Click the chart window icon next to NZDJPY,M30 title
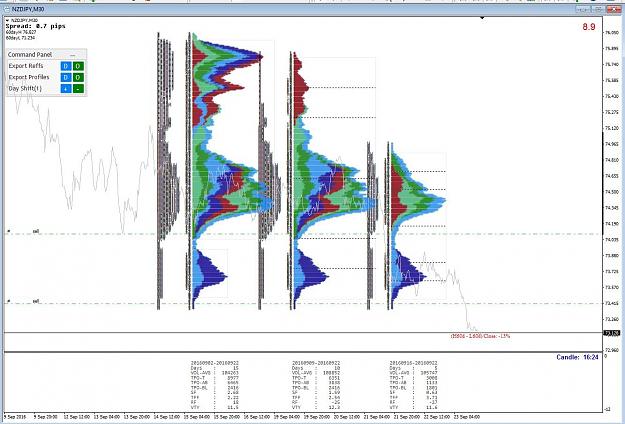Screen dimensions: 625x424 [7, 9]
